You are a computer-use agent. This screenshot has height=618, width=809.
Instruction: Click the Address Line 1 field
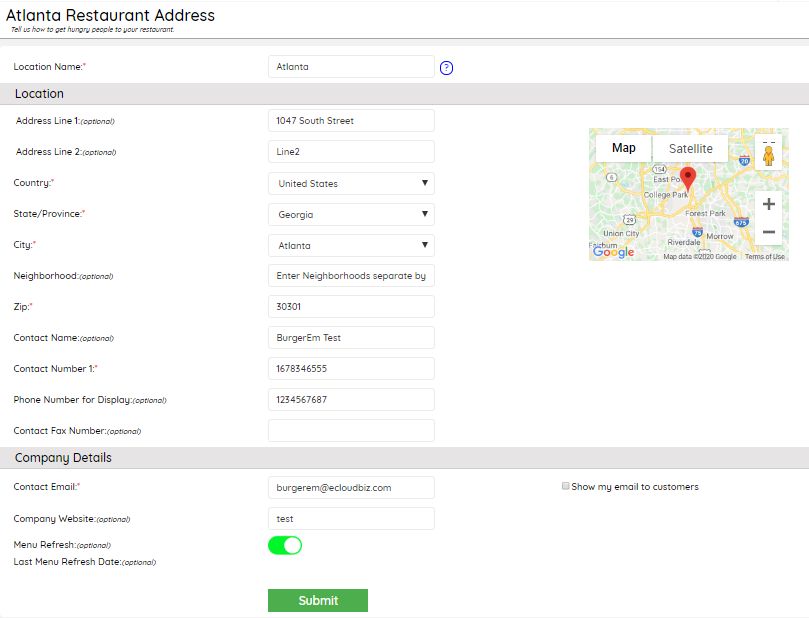(351, 121)
